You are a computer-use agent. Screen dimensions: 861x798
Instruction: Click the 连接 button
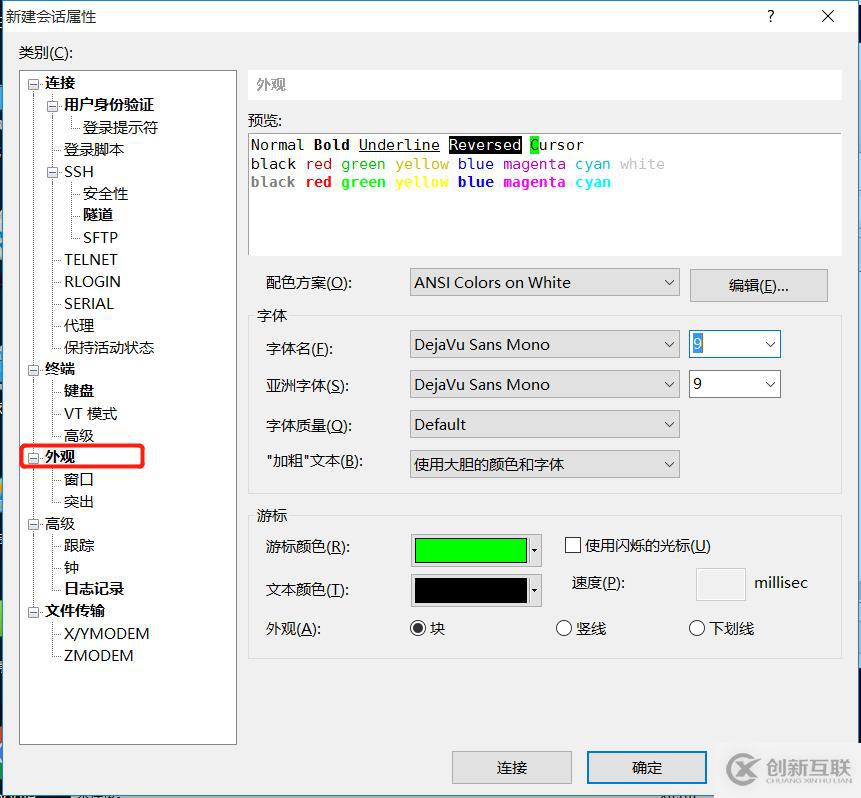coord(512,767)
